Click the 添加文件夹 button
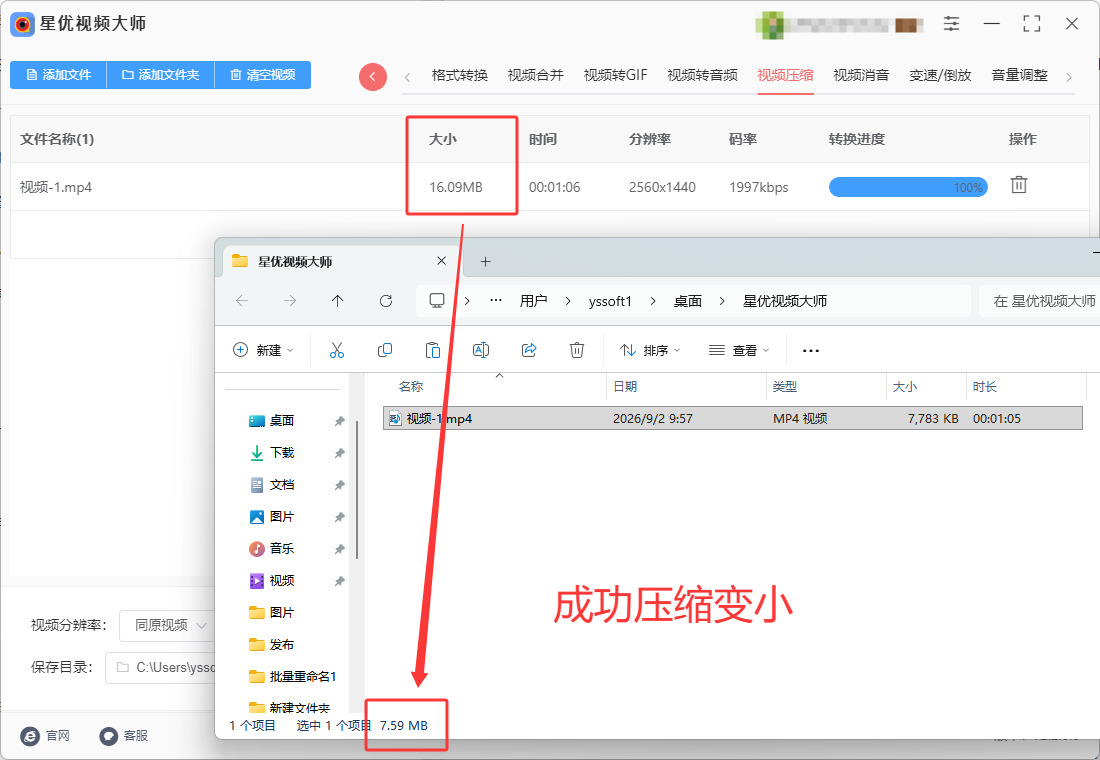The image size is (1100, 760). (160, 75)
